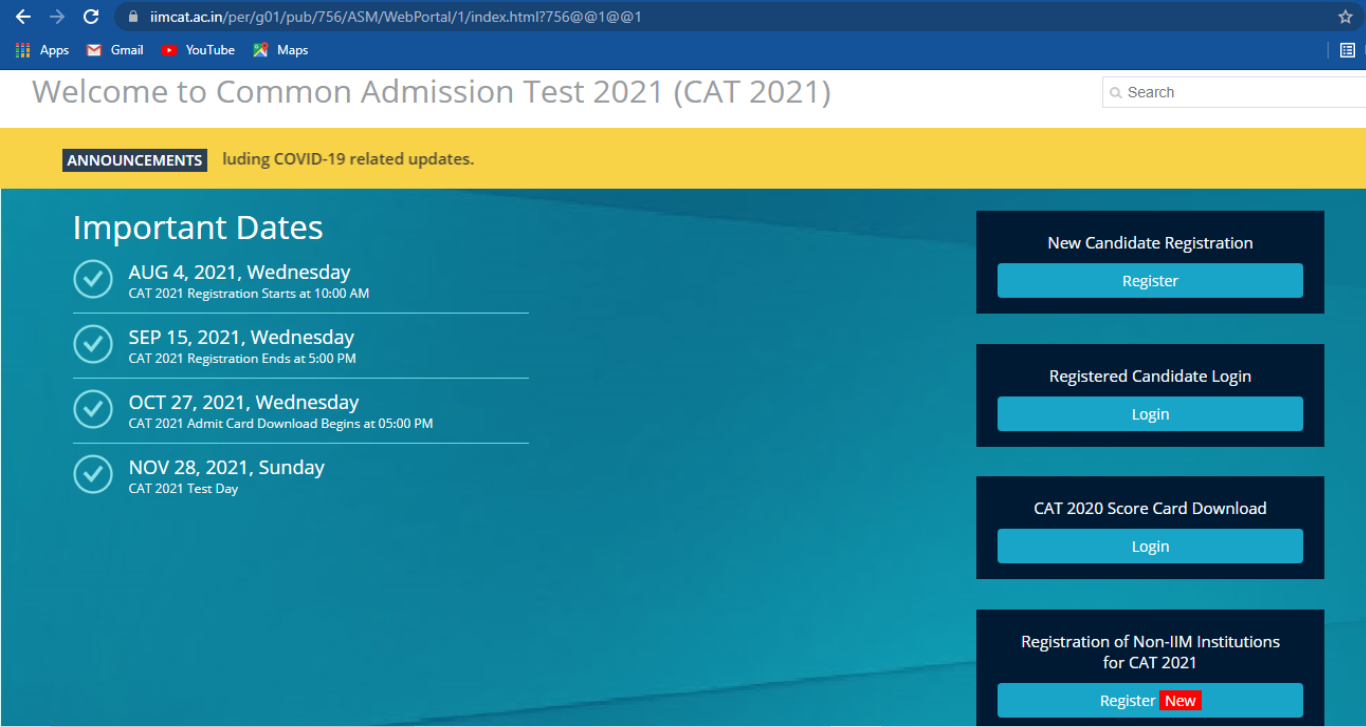
Task: Click the Welcome to Common Admission Test heading
Action: pos(431,92)
